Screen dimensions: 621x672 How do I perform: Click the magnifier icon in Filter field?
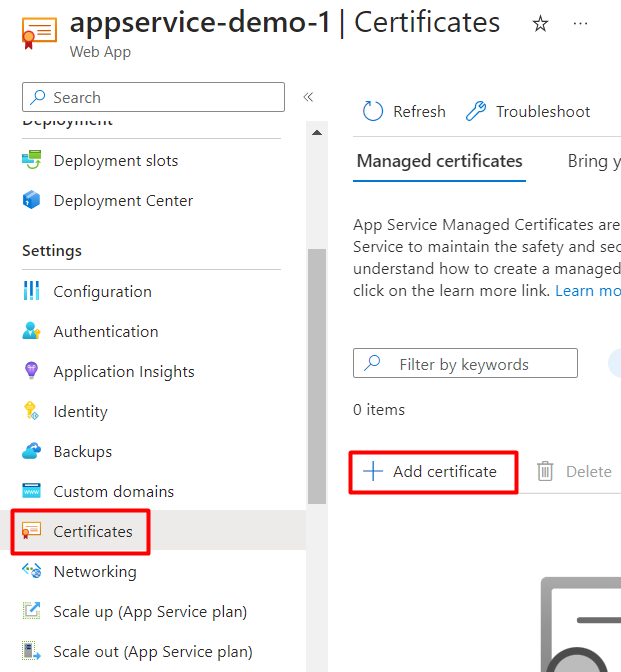tap(372, 363)
